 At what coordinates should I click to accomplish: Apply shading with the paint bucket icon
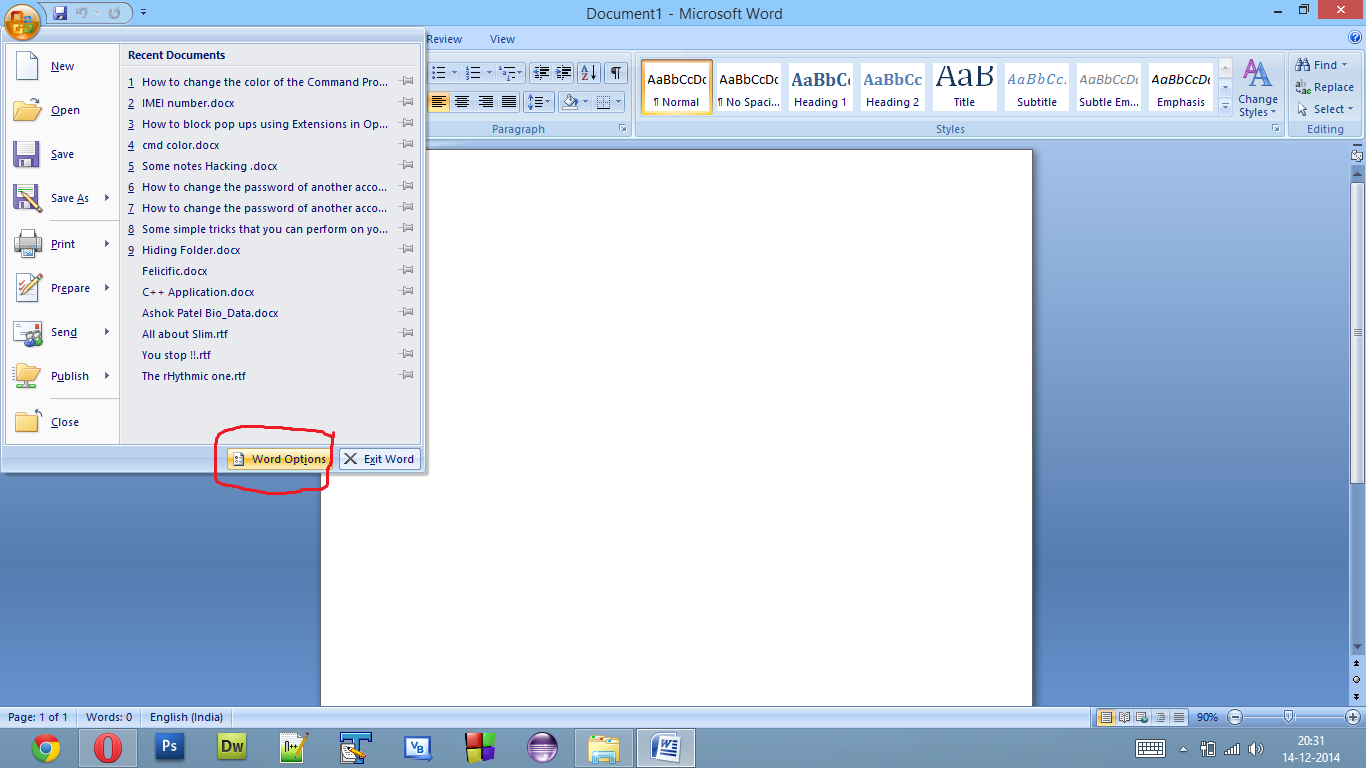coord(570,102)
